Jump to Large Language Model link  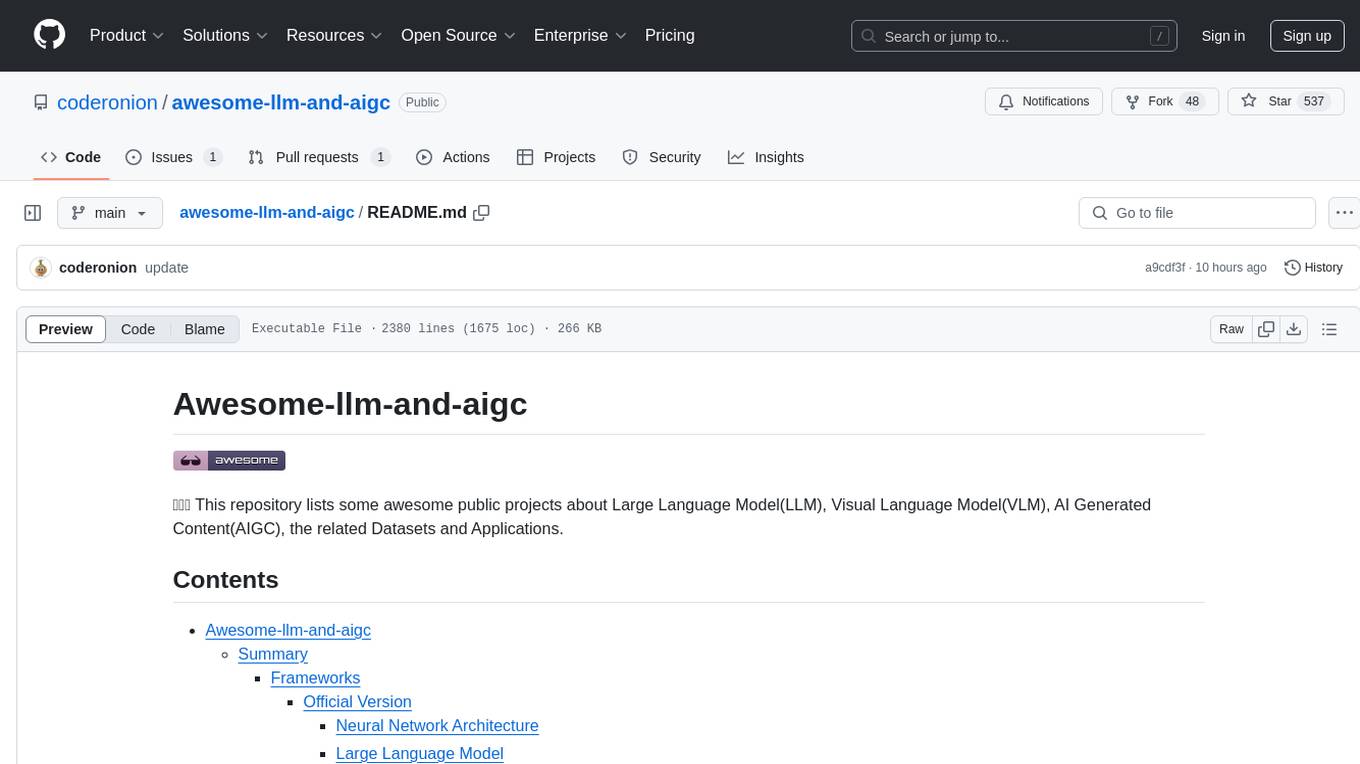pos(419,753)
